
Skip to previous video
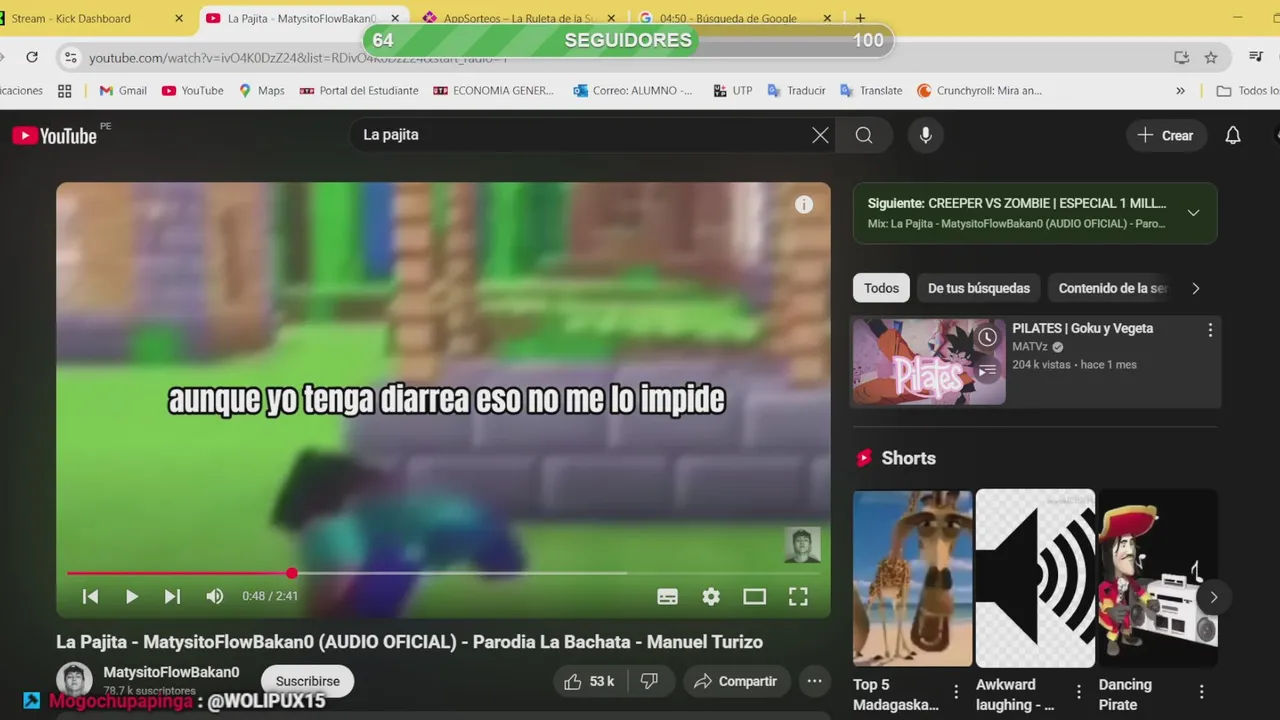click(x=90, y=597)
